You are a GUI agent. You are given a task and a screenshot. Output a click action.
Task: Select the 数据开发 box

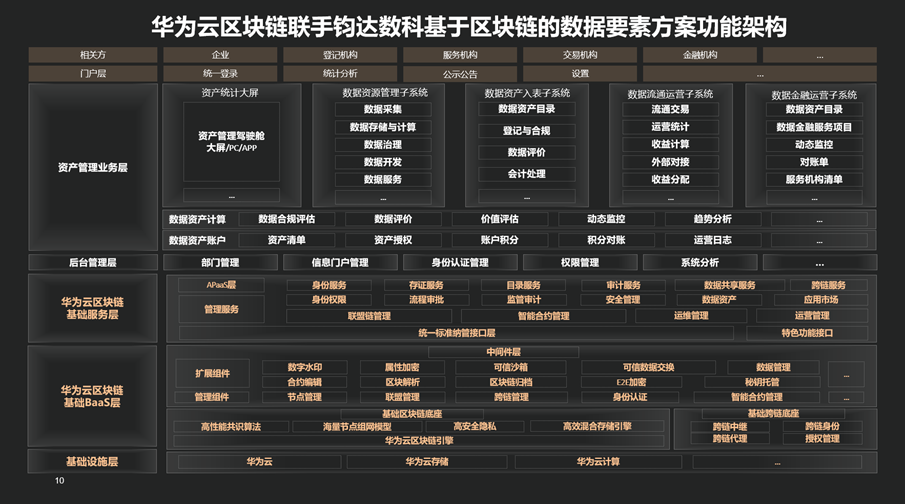tap(383, 162)
